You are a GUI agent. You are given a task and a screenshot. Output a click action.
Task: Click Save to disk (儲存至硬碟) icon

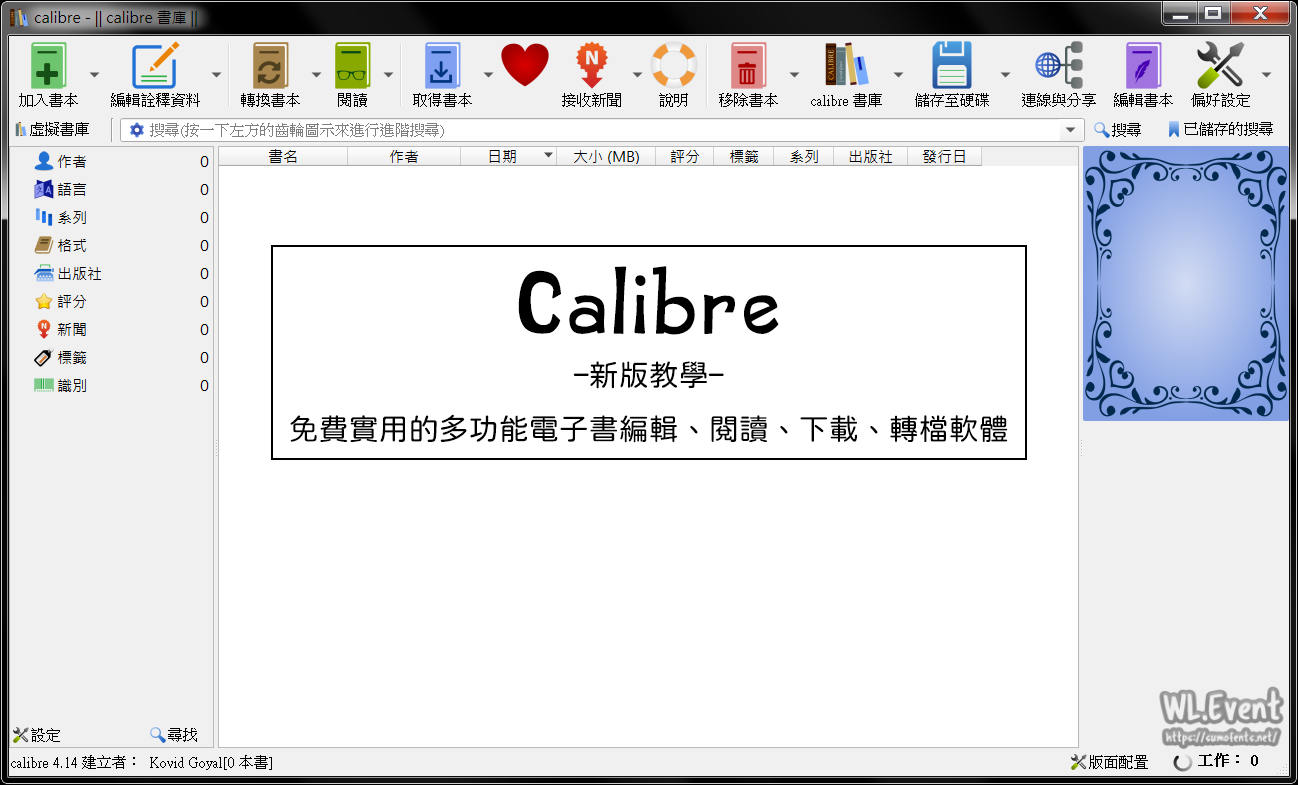(951, 66)
